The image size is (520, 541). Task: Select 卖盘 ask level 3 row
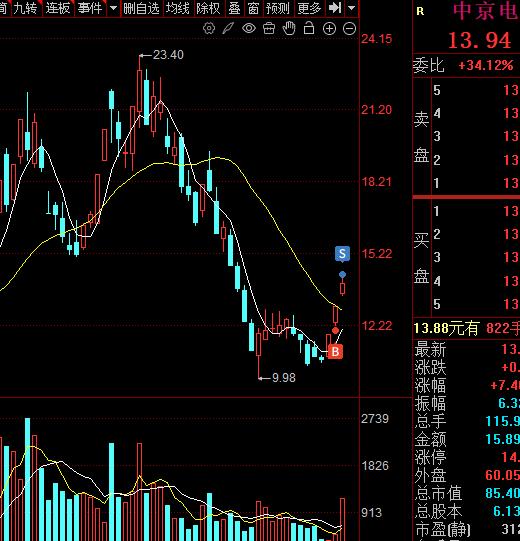tap(476, 136)
